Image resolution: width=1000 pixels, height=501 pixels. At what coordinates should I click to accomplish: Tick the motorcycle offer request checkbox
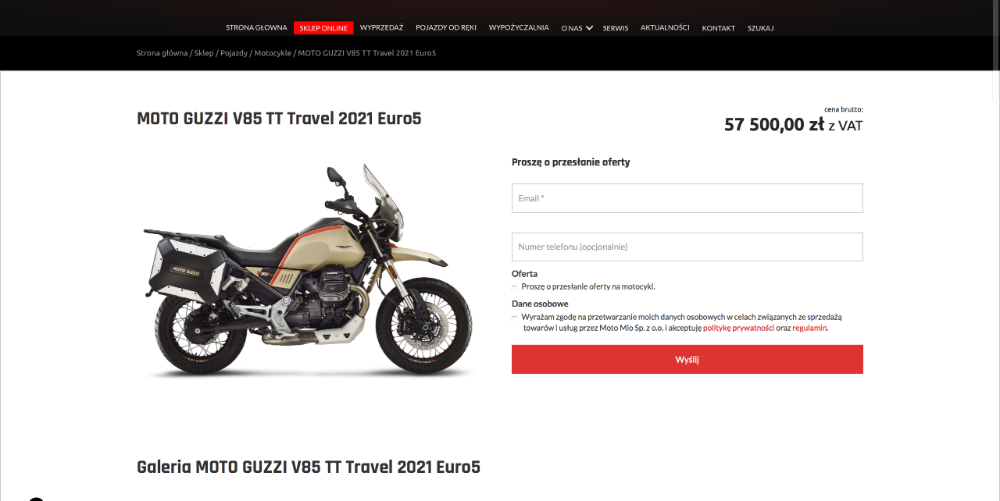point(515,287)
